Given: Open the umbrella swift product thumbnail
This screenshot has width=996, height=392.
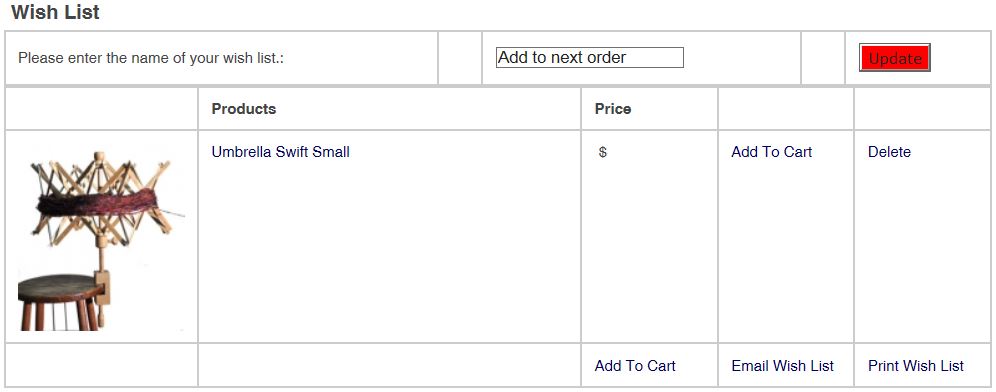Looking at the screenshot, I should click(102, 240).
